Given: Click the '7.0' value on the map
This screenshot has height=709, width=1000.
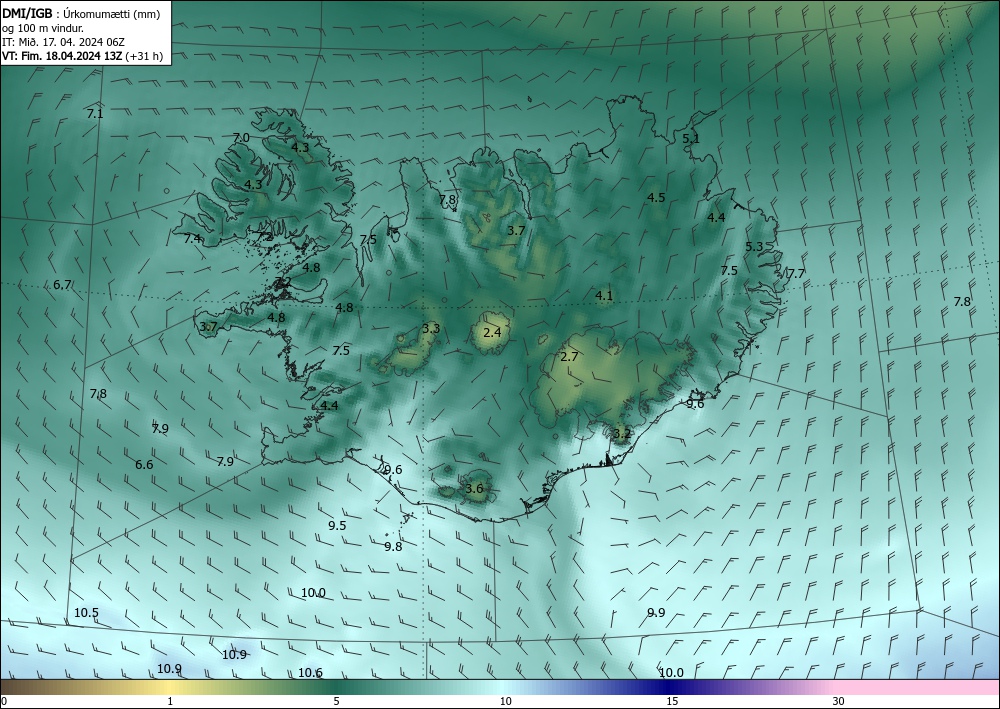Looking at the screenshot, I should (x=241, y=138).
